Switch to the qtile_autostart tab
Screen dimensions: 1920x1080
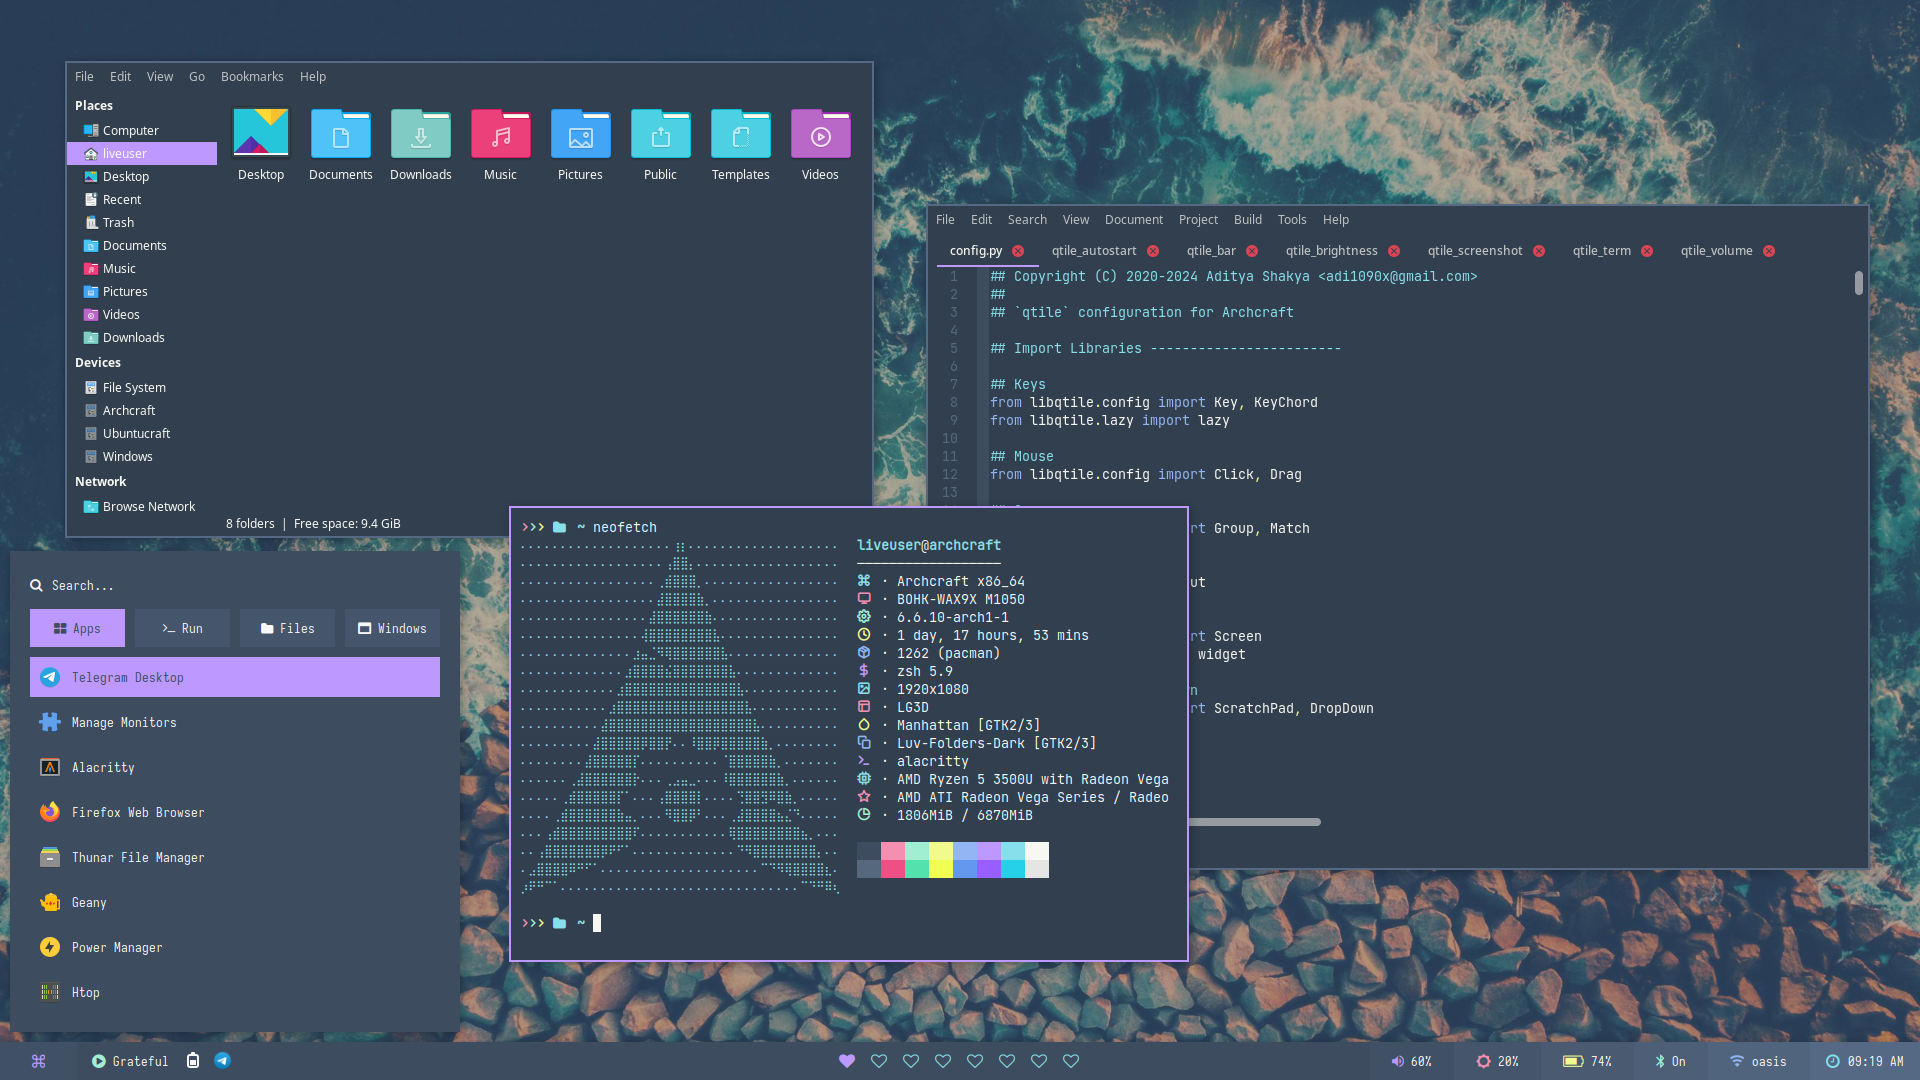(1093, 251)
